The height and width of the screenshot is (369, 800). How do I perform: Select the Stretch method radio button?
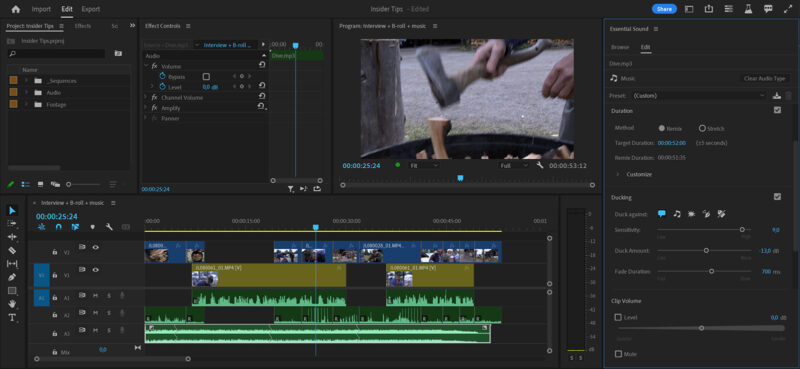[x=702, y=128]
